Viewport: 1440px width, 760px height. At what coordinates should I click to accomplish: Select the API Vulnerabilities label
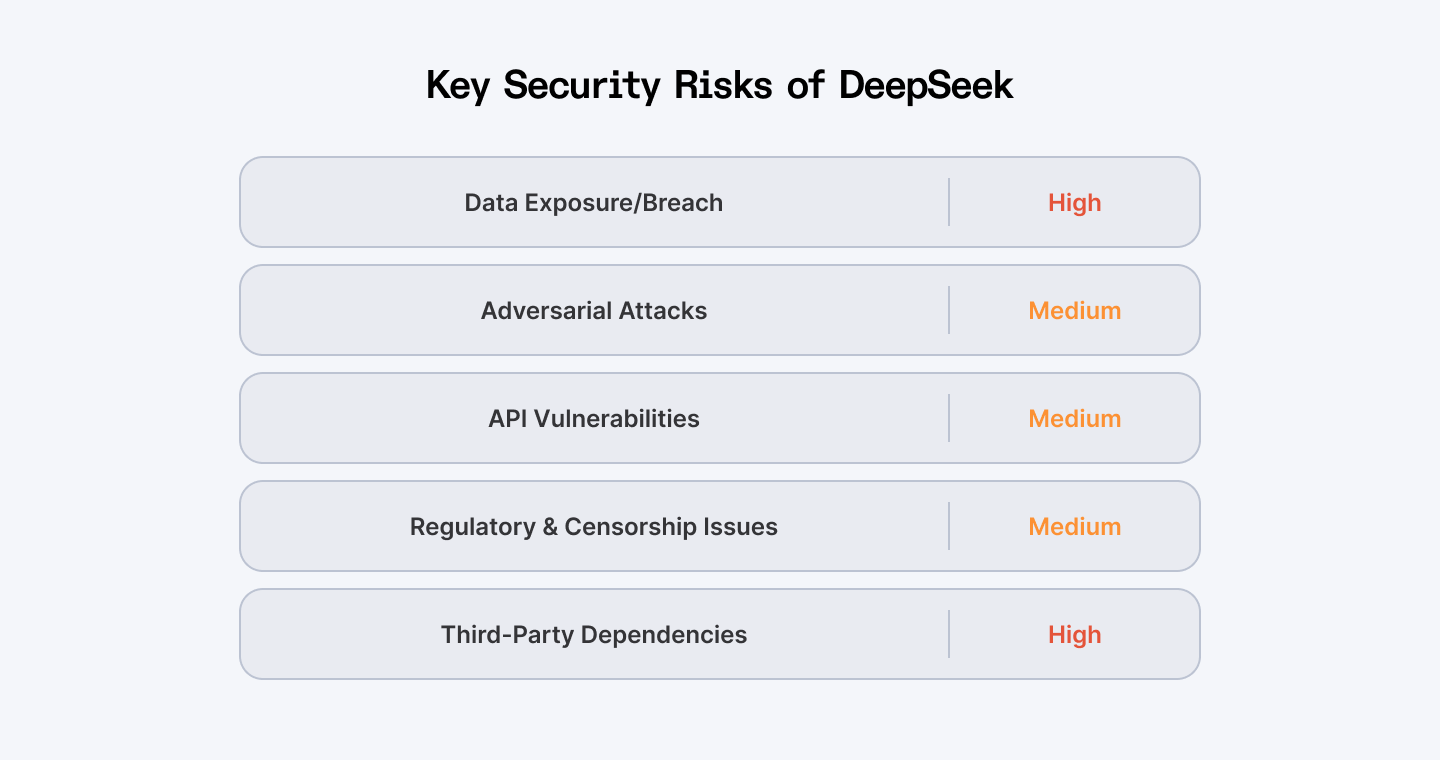(x=594, y=419)
